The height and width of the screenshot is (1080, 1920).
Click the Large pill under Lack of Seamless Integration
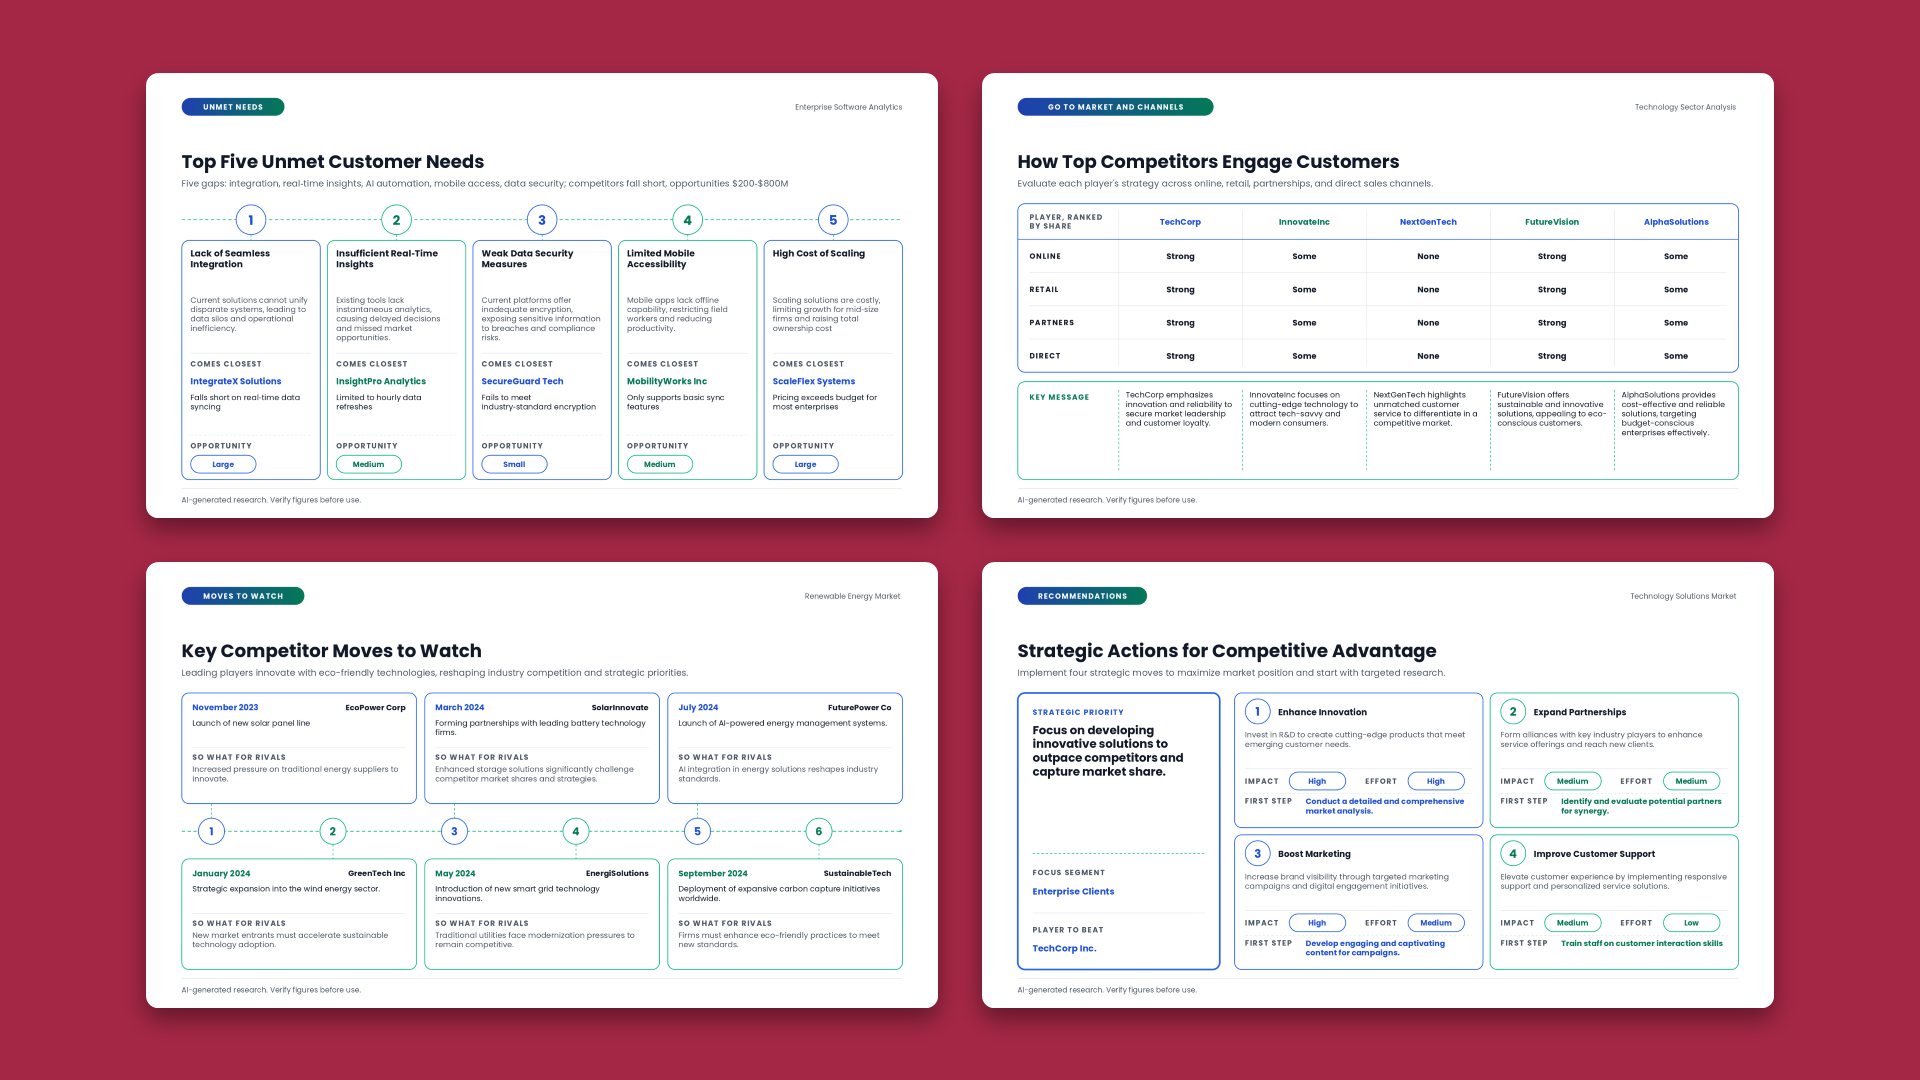pyautogui.click(x=223, y=464)
